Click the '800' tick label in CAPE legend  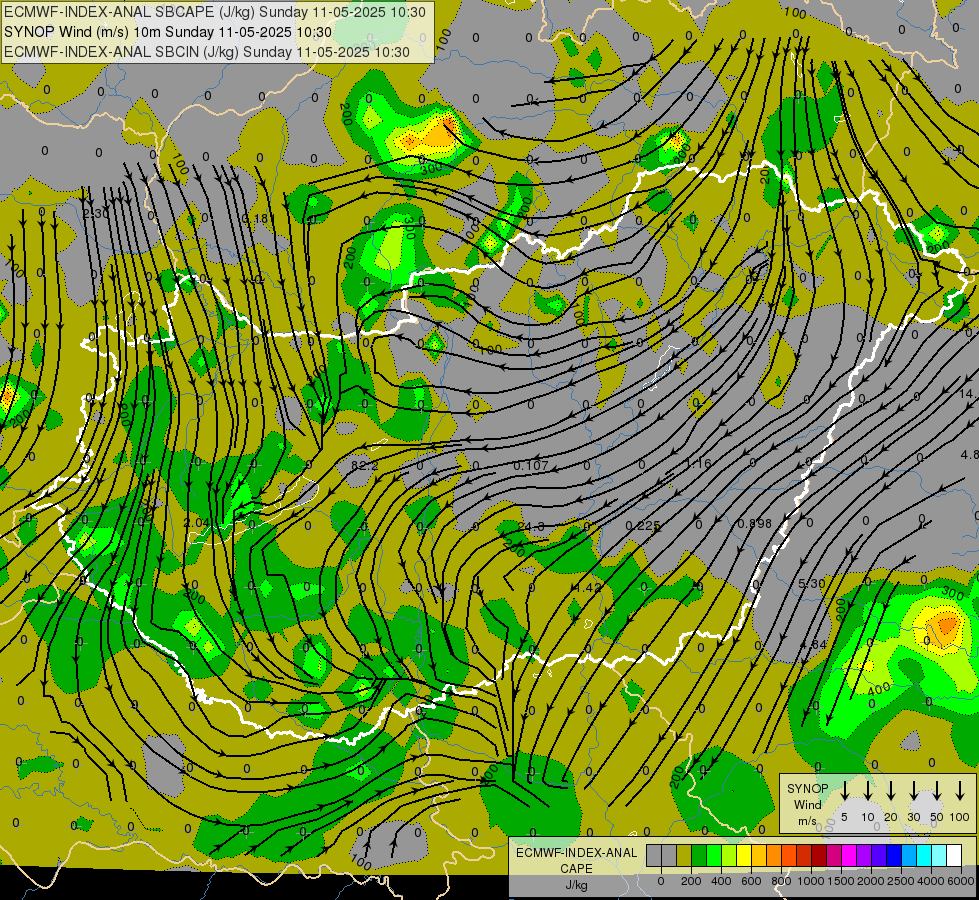781,881
